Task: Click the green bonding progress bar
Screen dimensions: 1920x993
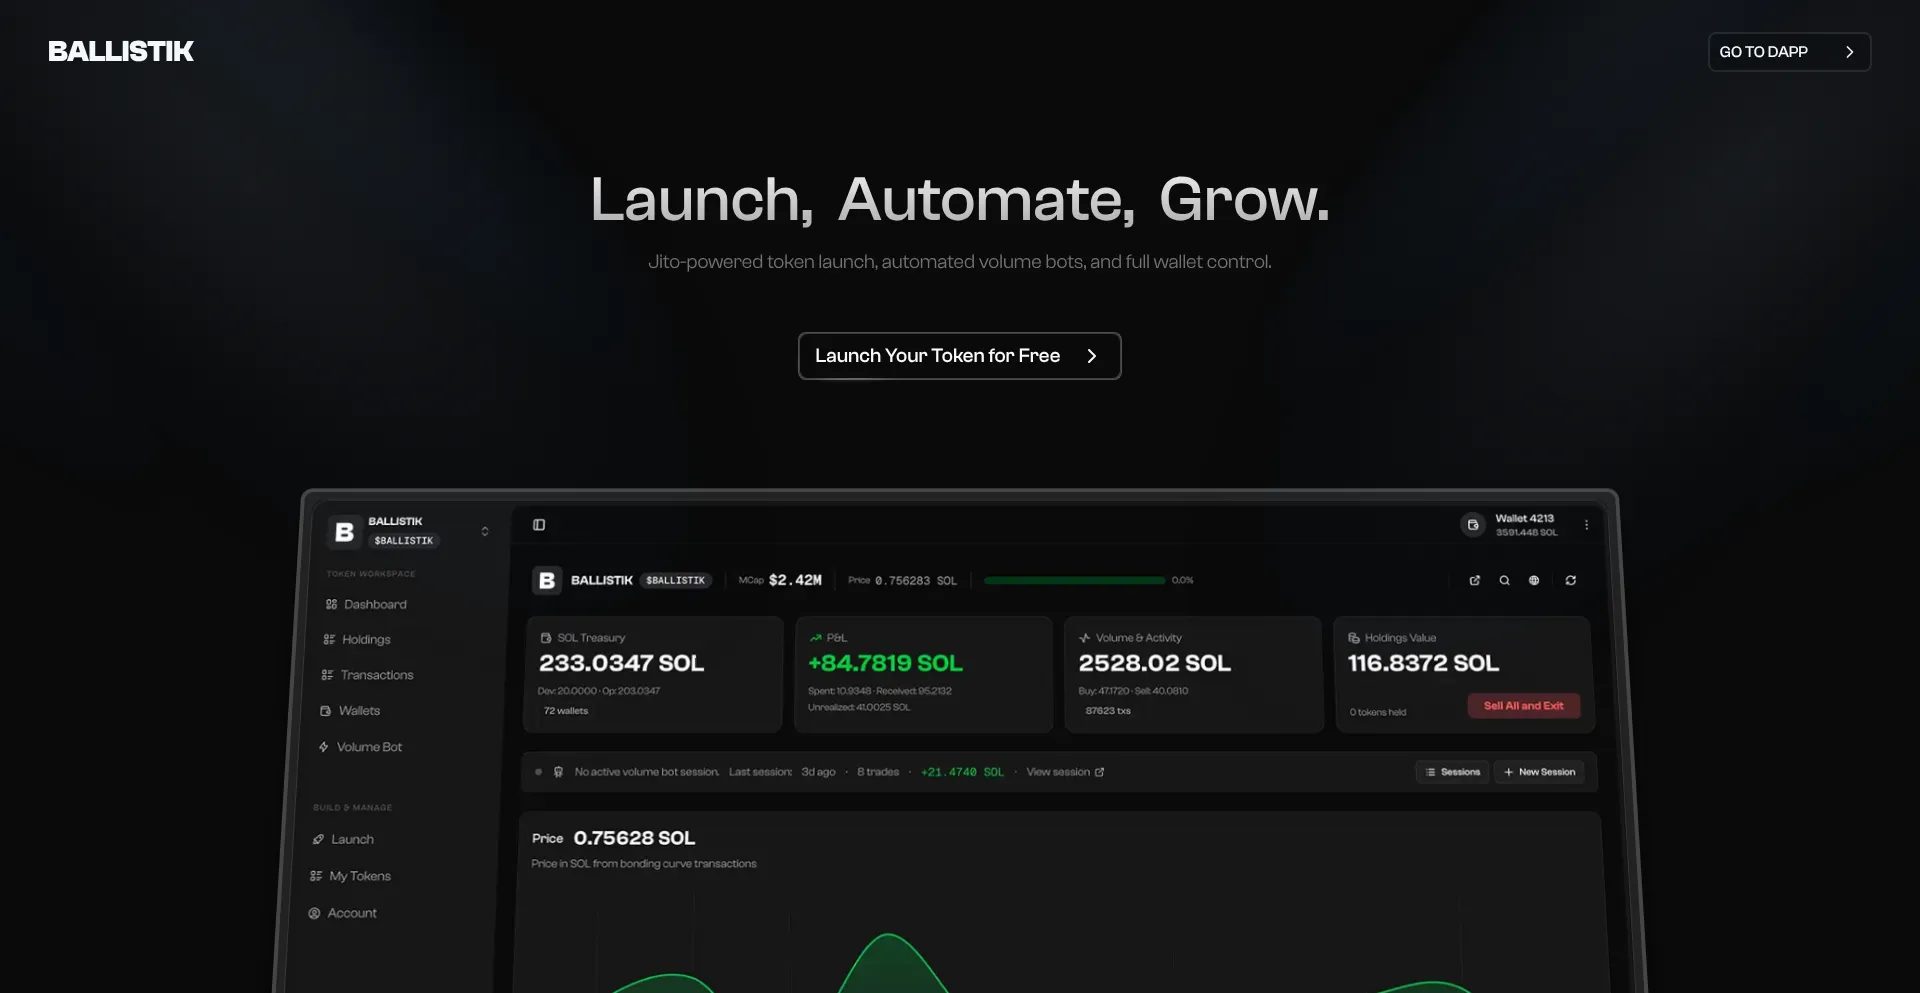Action: (x=1075, y=580)
